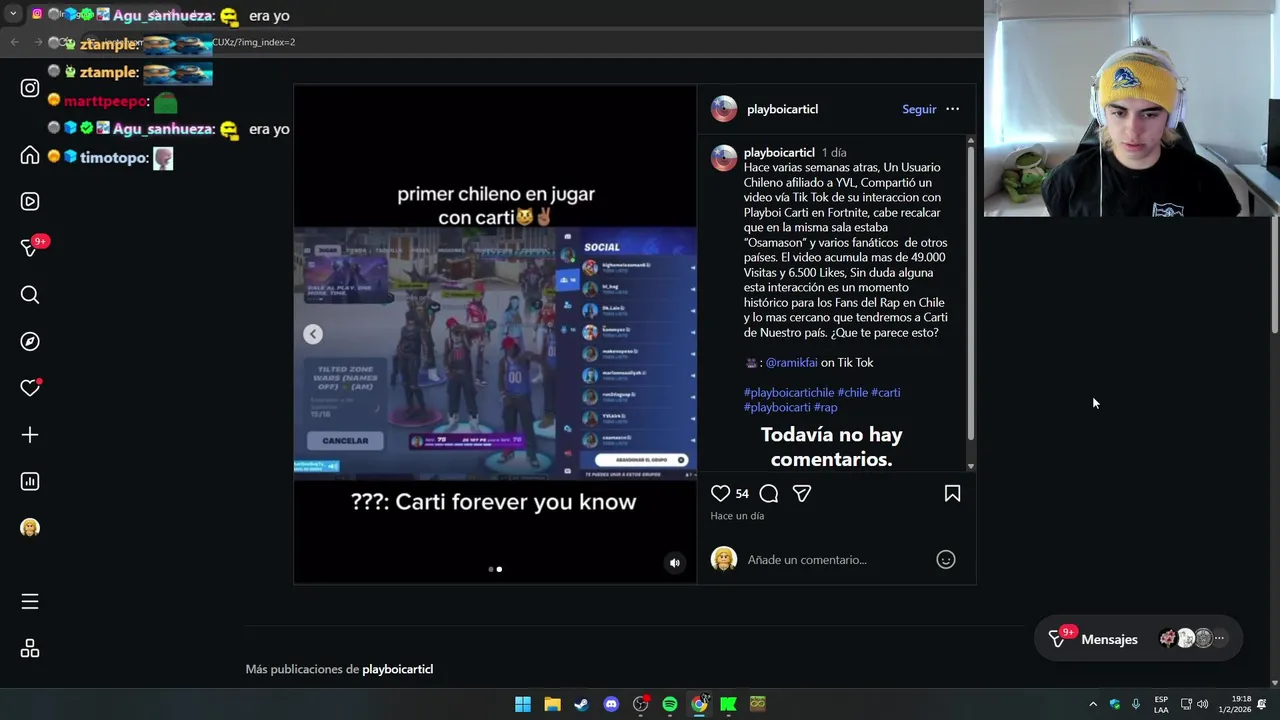
Task: Open tab search dropdown in Chrome
Action: point(13,14)
